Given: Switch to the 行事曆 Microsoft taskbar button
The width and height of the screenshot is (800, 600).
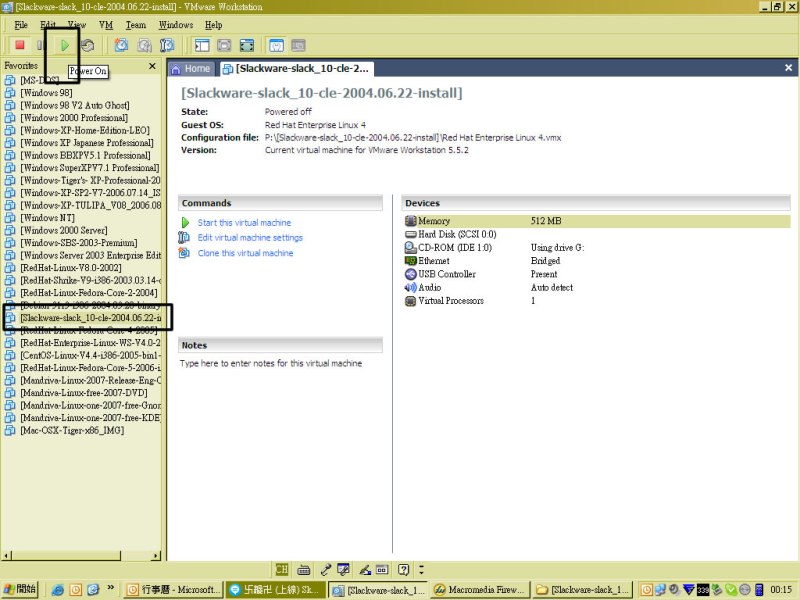Looking at the screenshot, I should (x=173, y=590).
